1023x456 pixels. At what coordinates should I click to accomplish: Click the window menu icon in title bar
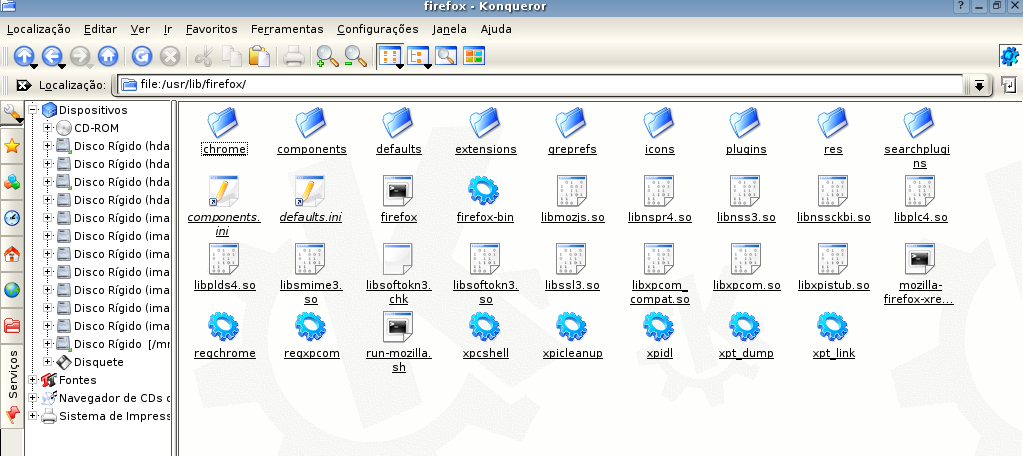click(8, 7)
